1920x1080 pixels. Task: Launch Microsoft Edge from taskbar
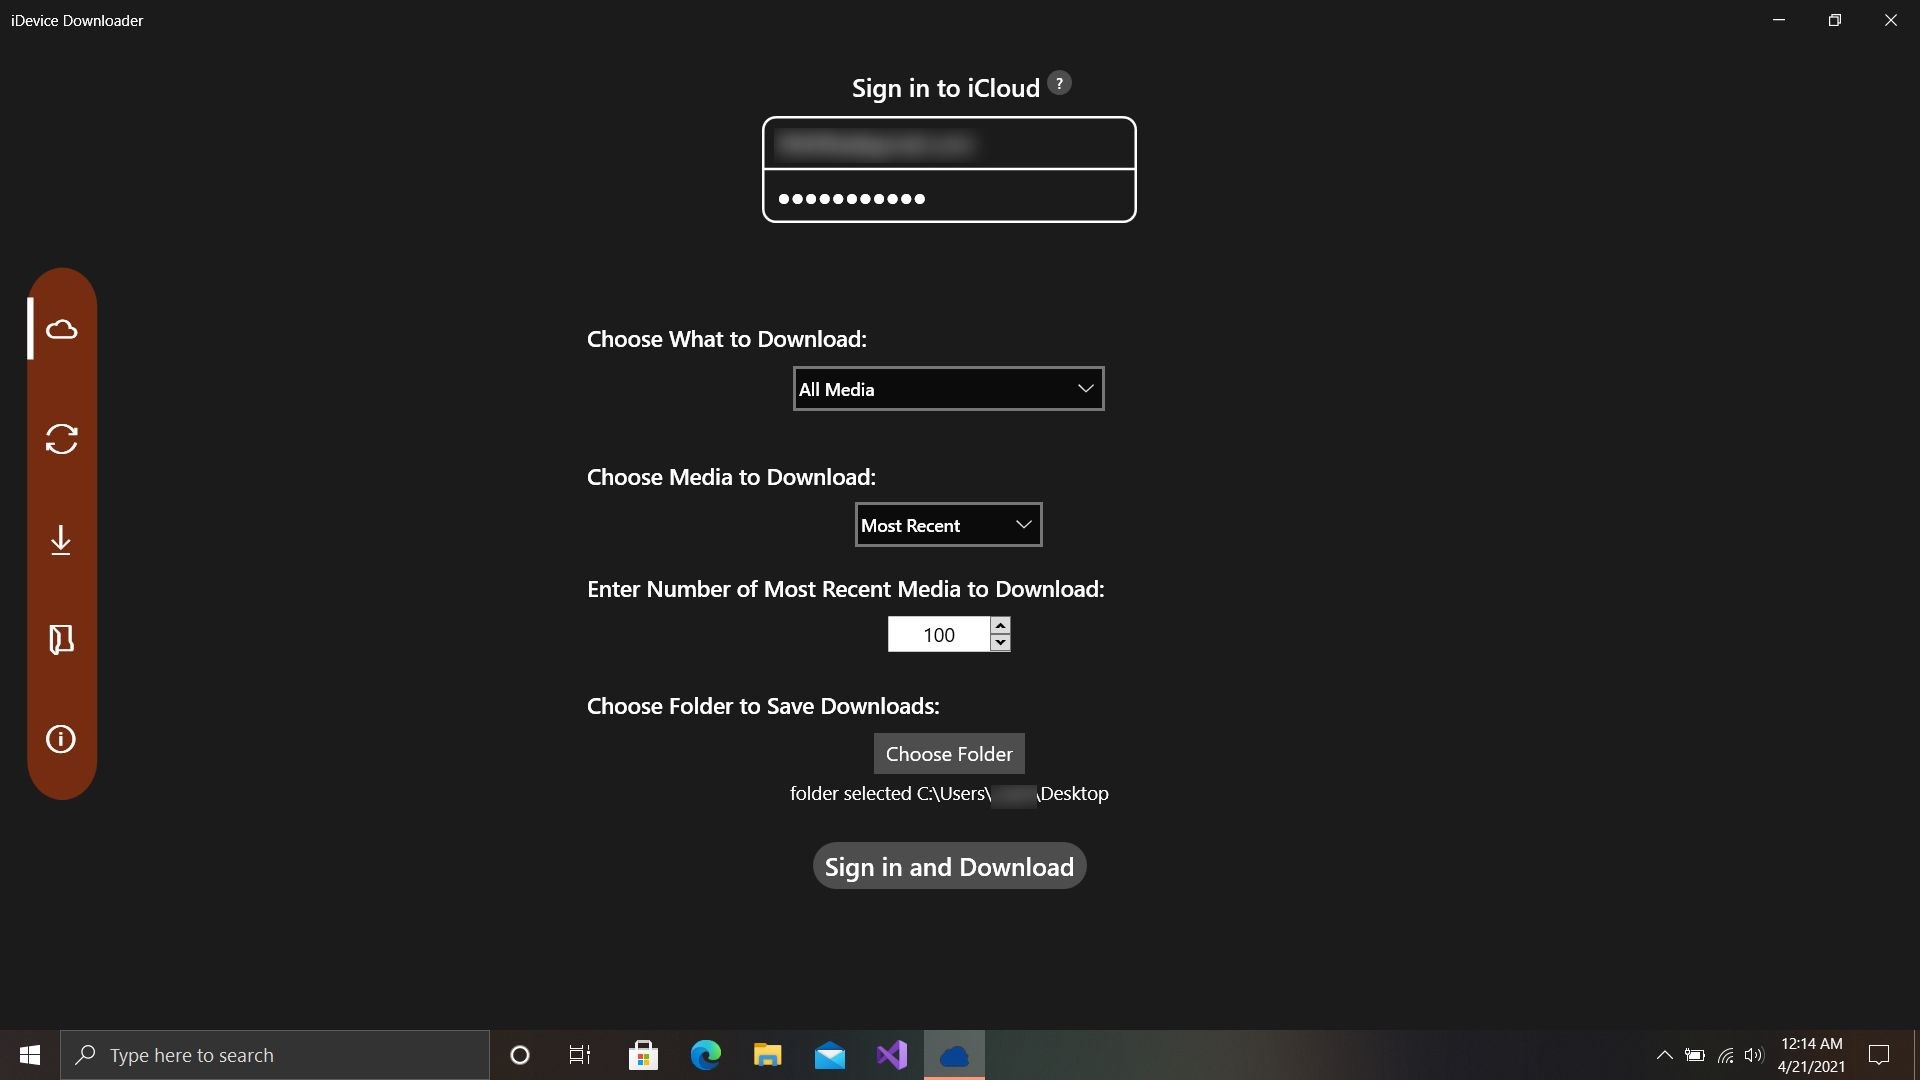[x=706, y=1055]
